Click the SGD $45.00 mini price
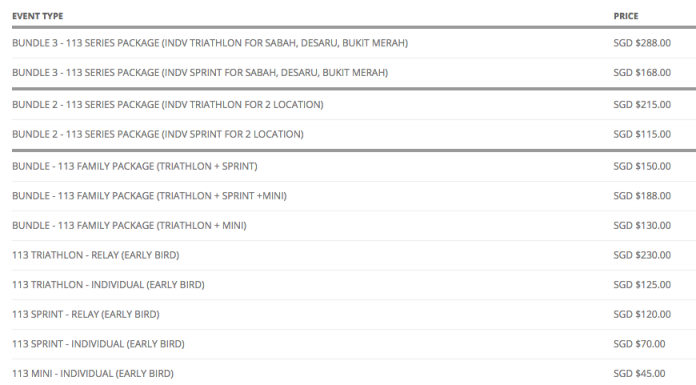 tap(639, 374)
